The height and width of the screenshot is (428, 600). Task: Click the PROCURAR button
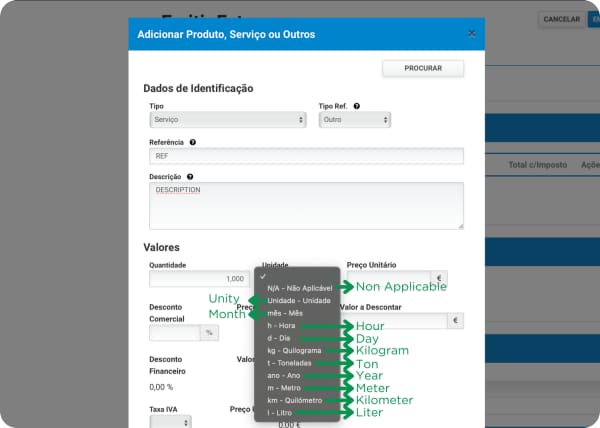423,68
